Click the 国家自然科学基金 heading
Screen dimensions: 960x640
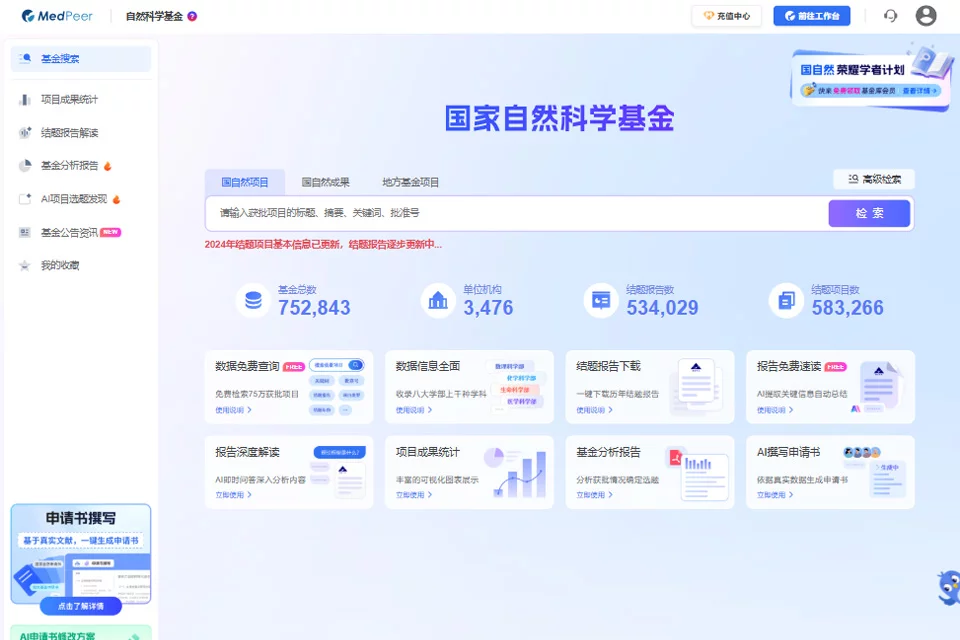(x=560, y=118)
